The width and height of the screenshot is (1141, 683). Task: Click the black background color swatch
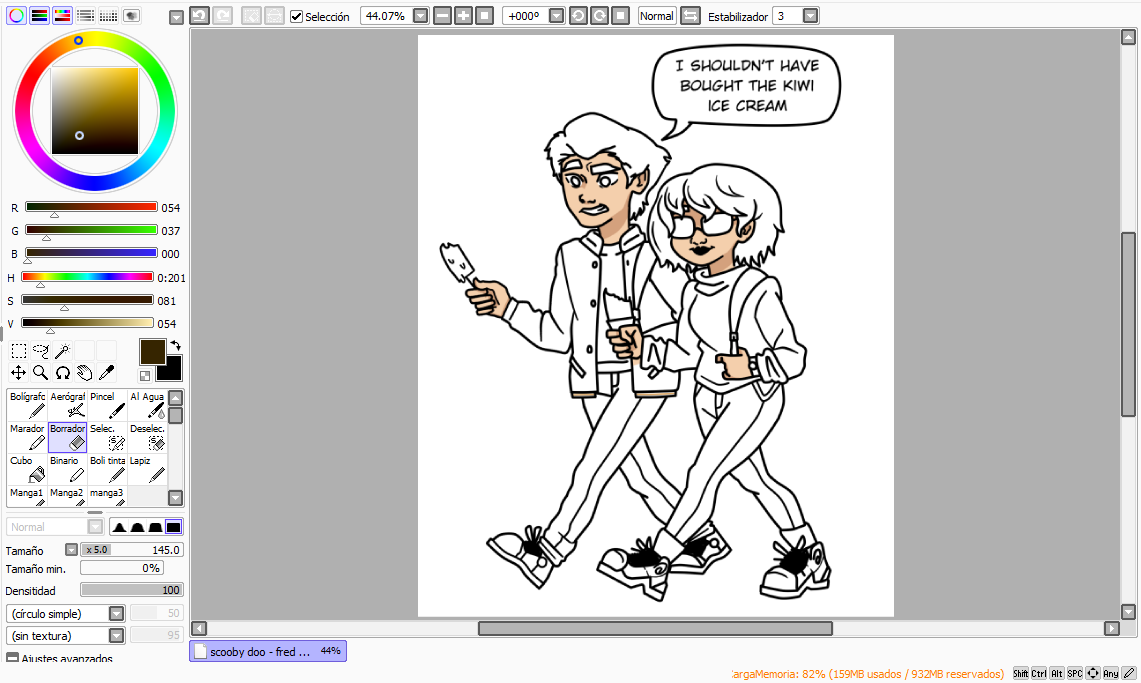point(172,371)
